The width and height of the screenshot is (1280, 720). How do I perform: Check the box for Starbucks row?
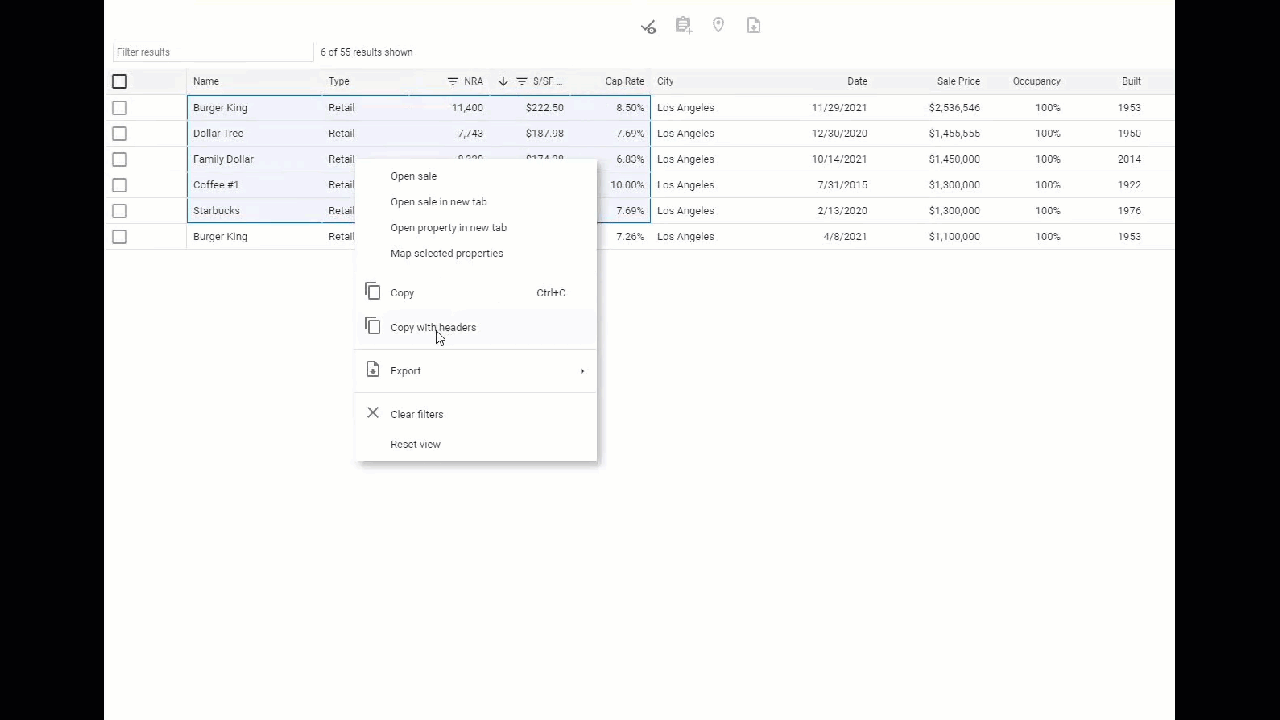pos(119,211)
